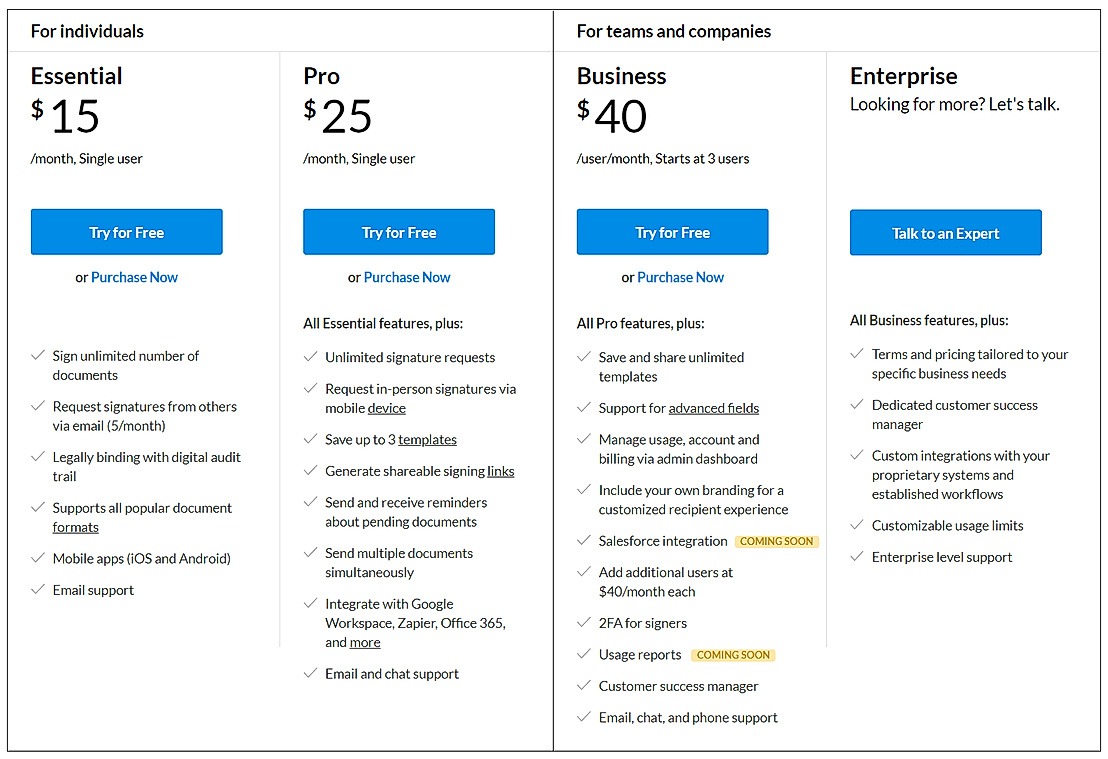Click checkmark beside Email support in Essential
The height and width of the screenshot is (759, 1108).
37,590
